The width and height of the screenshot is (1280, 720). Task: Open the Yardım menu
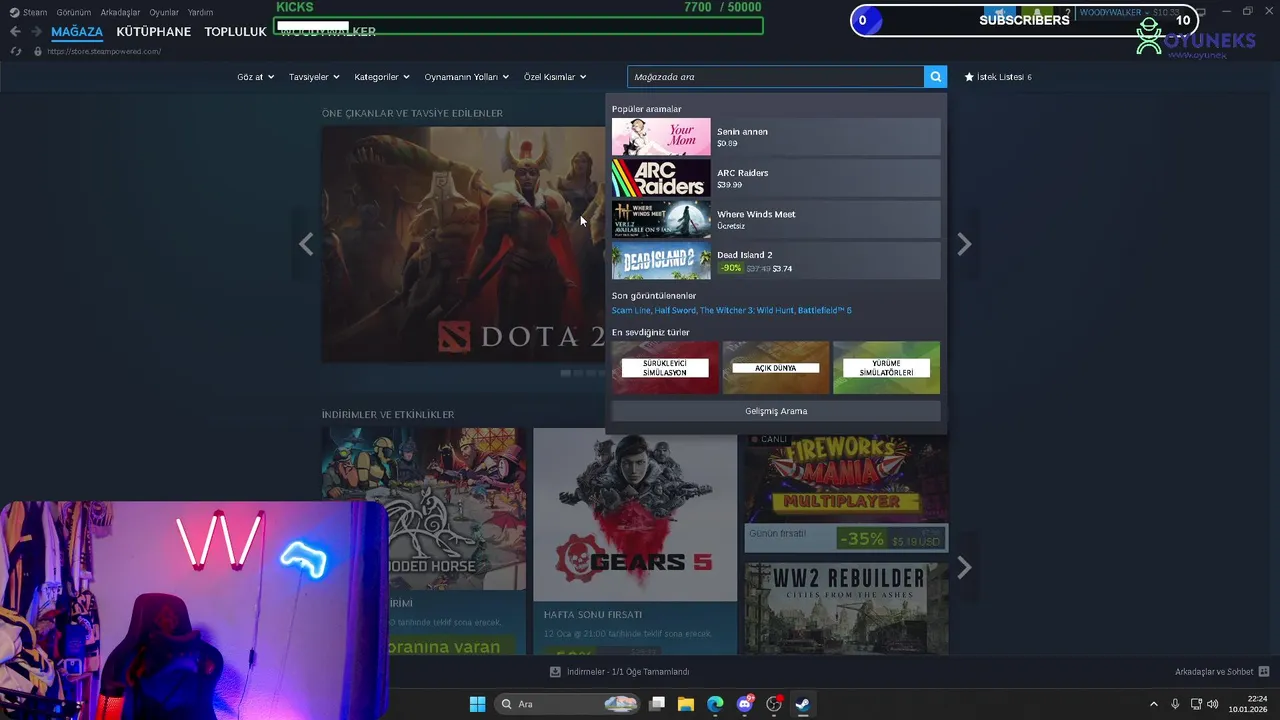(200, 12)
